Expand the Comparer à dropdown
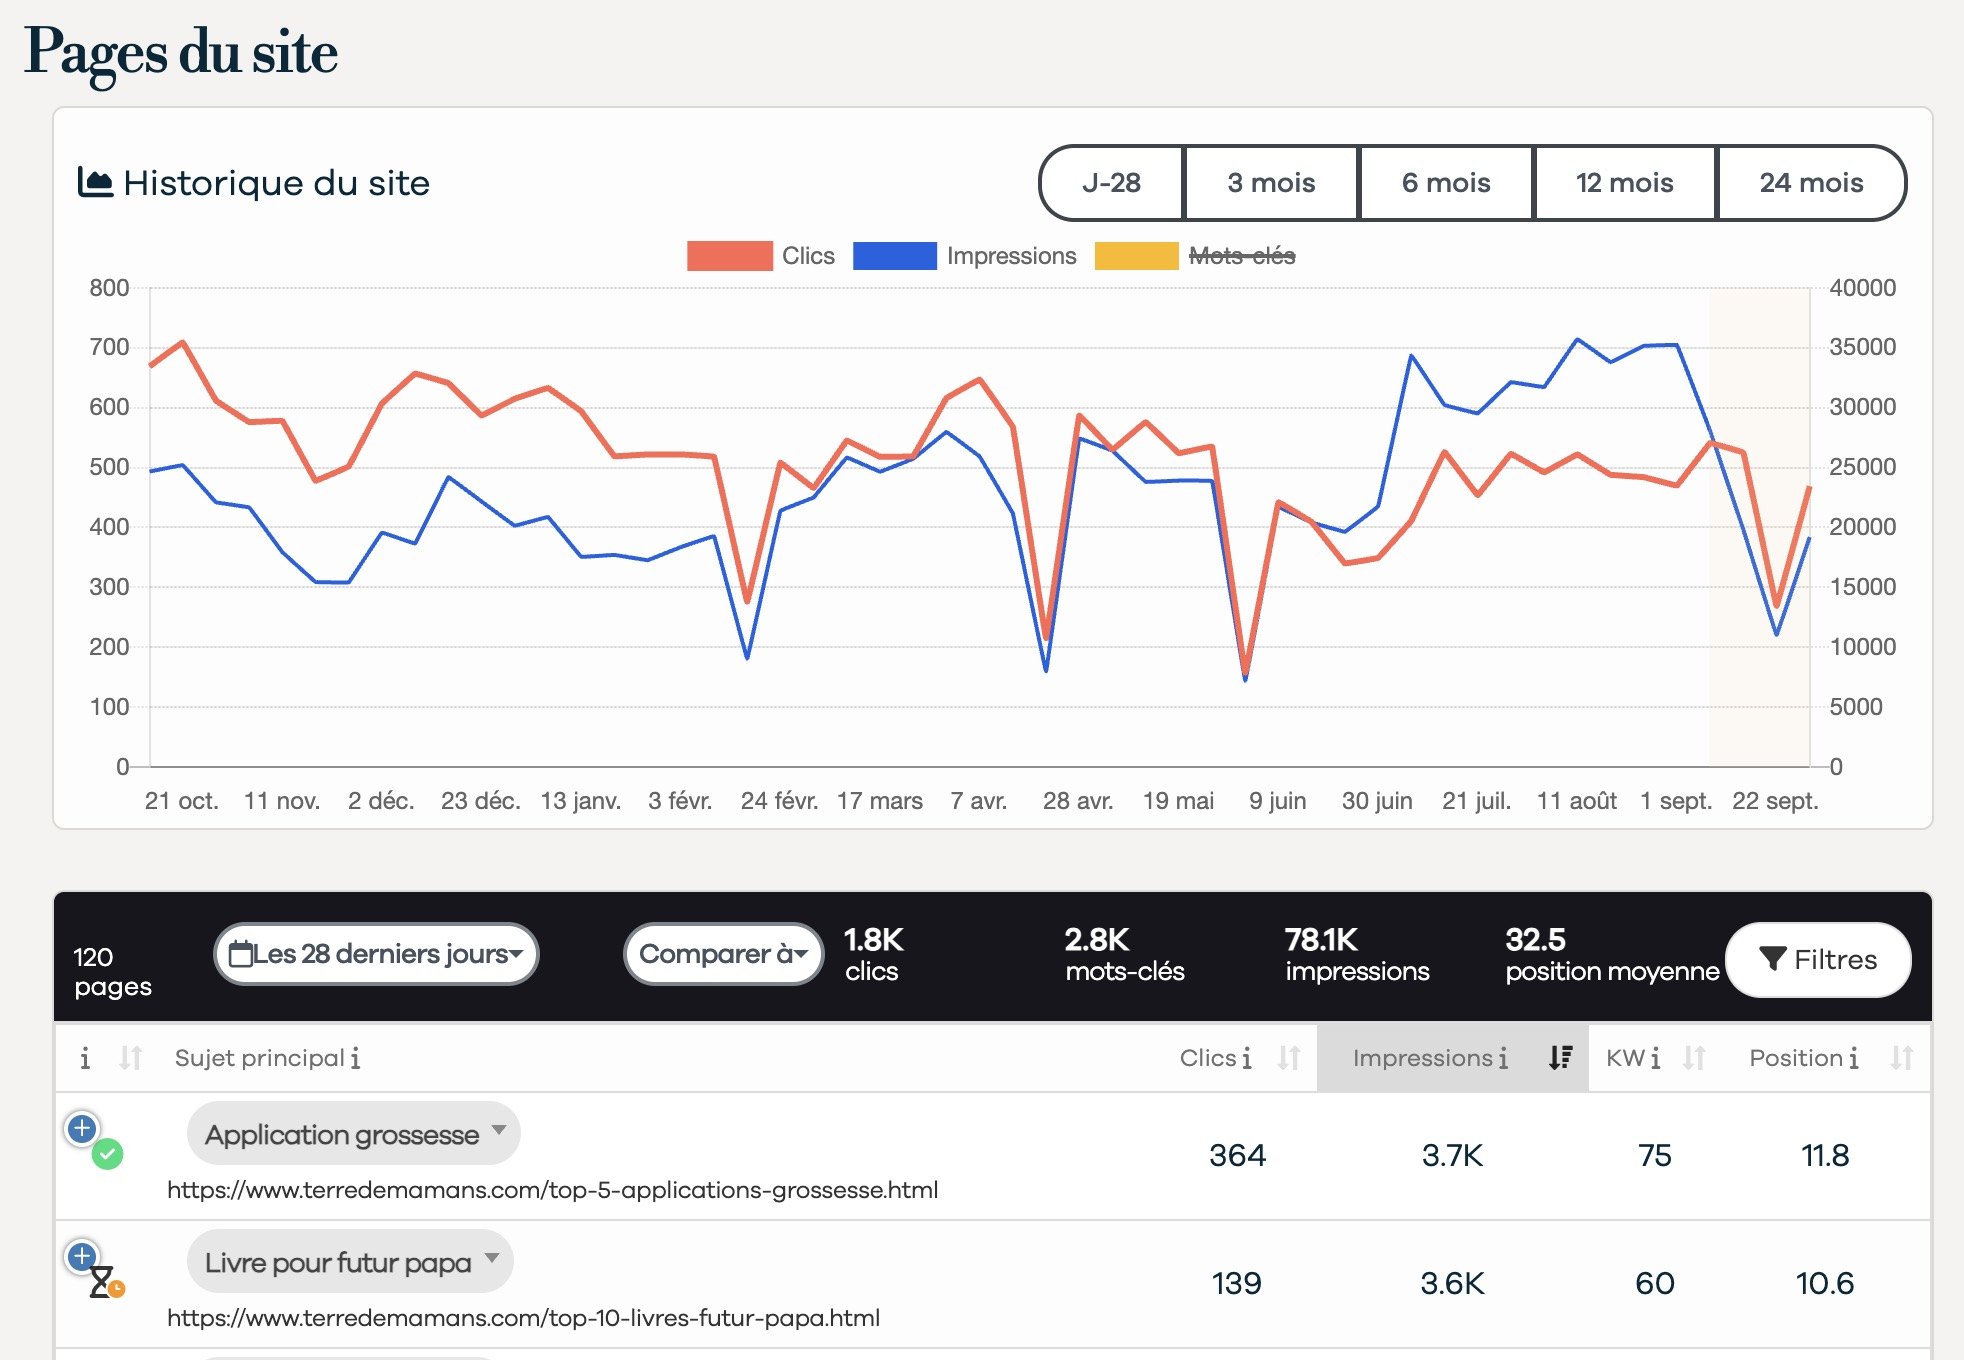 point(722,954)
